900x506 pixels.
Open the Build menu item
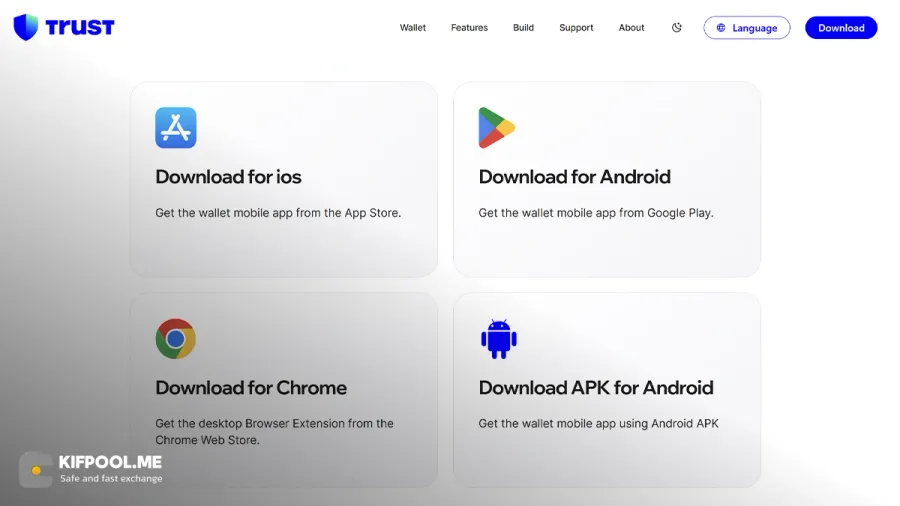click(x=523, y=28)
